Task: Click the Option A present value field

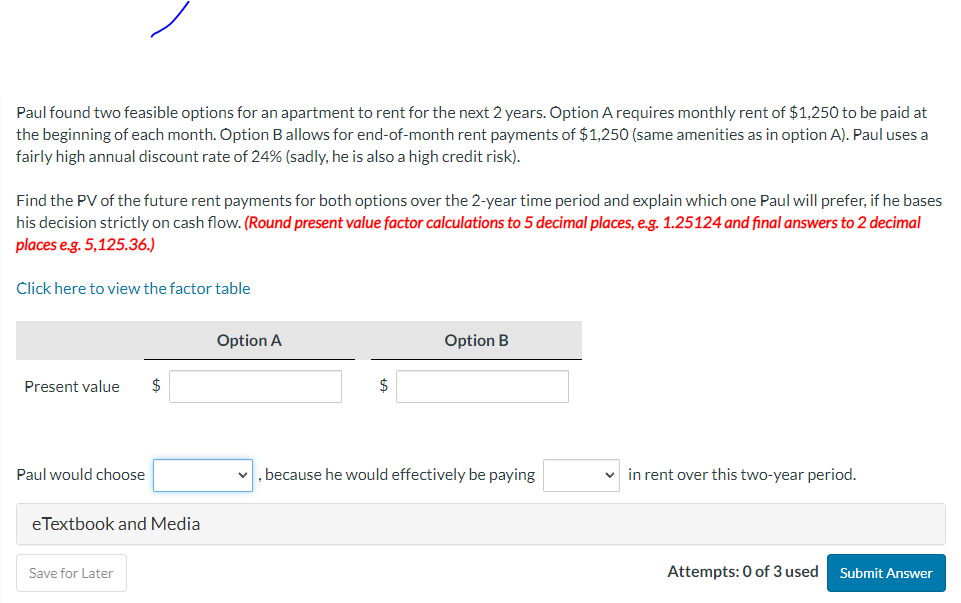Action: click(x=254, y=386)
